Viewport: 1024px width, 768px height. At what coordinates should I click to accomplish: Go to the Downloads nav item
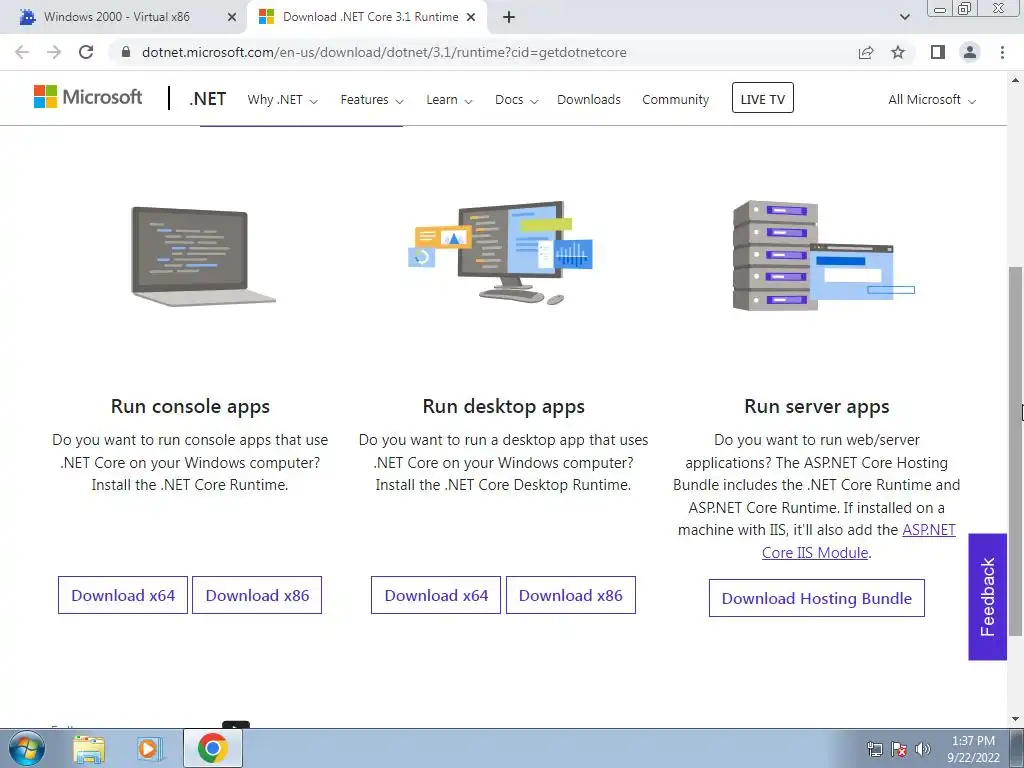pyautogui.click(x=588, y=100)
